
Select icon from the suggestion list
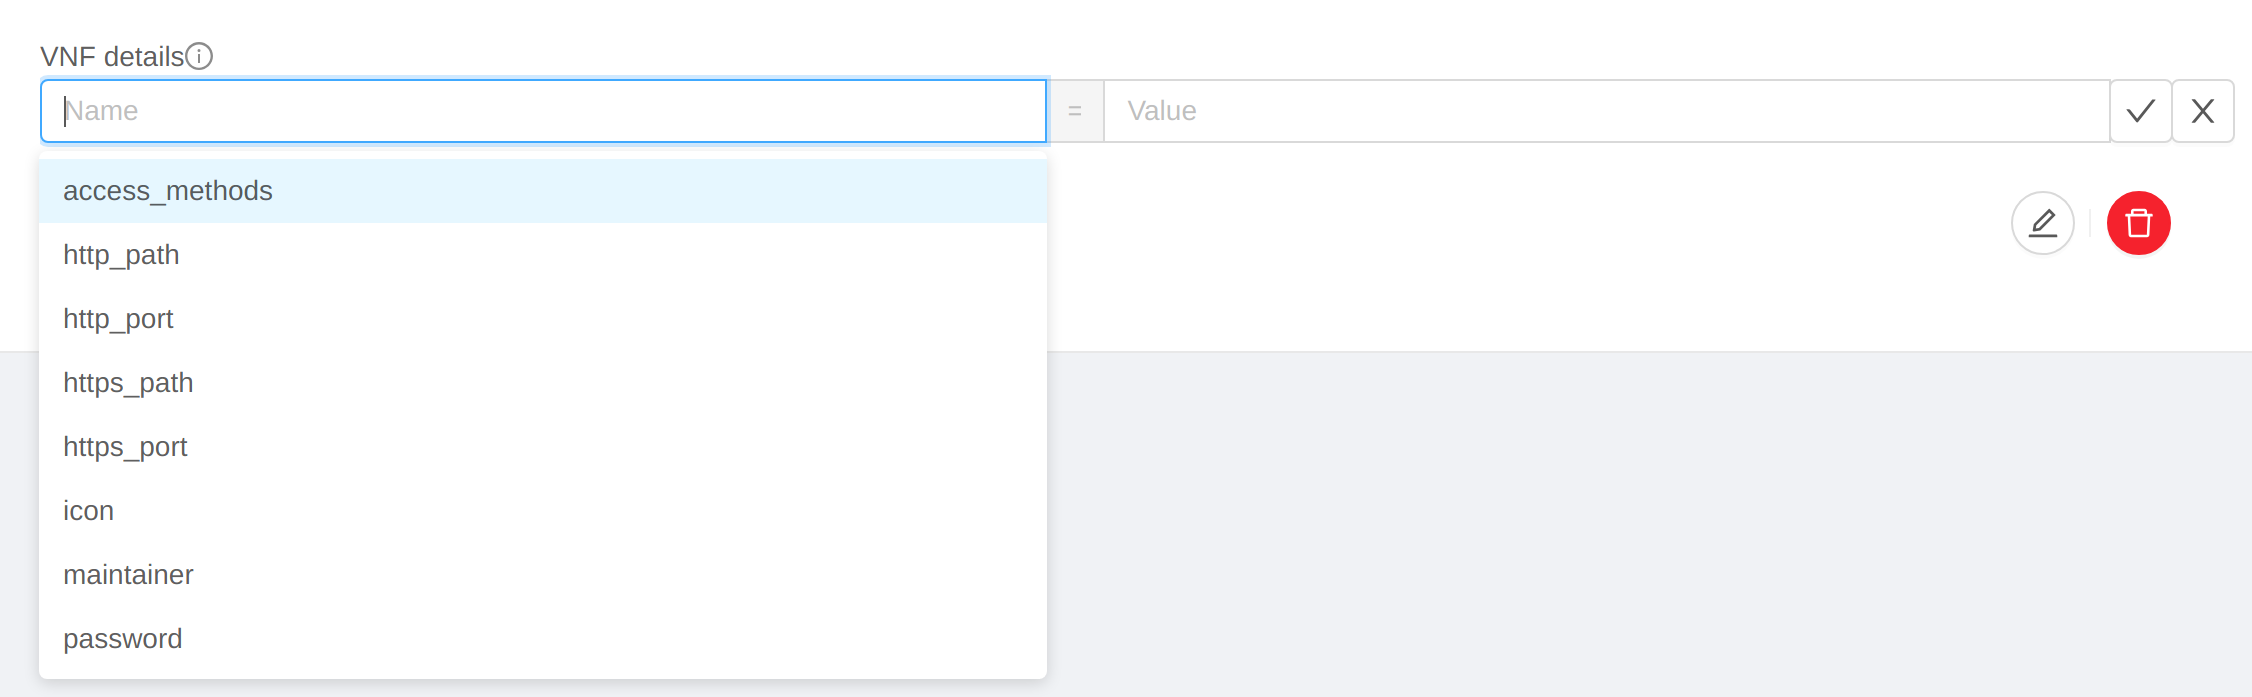[88, 511]
